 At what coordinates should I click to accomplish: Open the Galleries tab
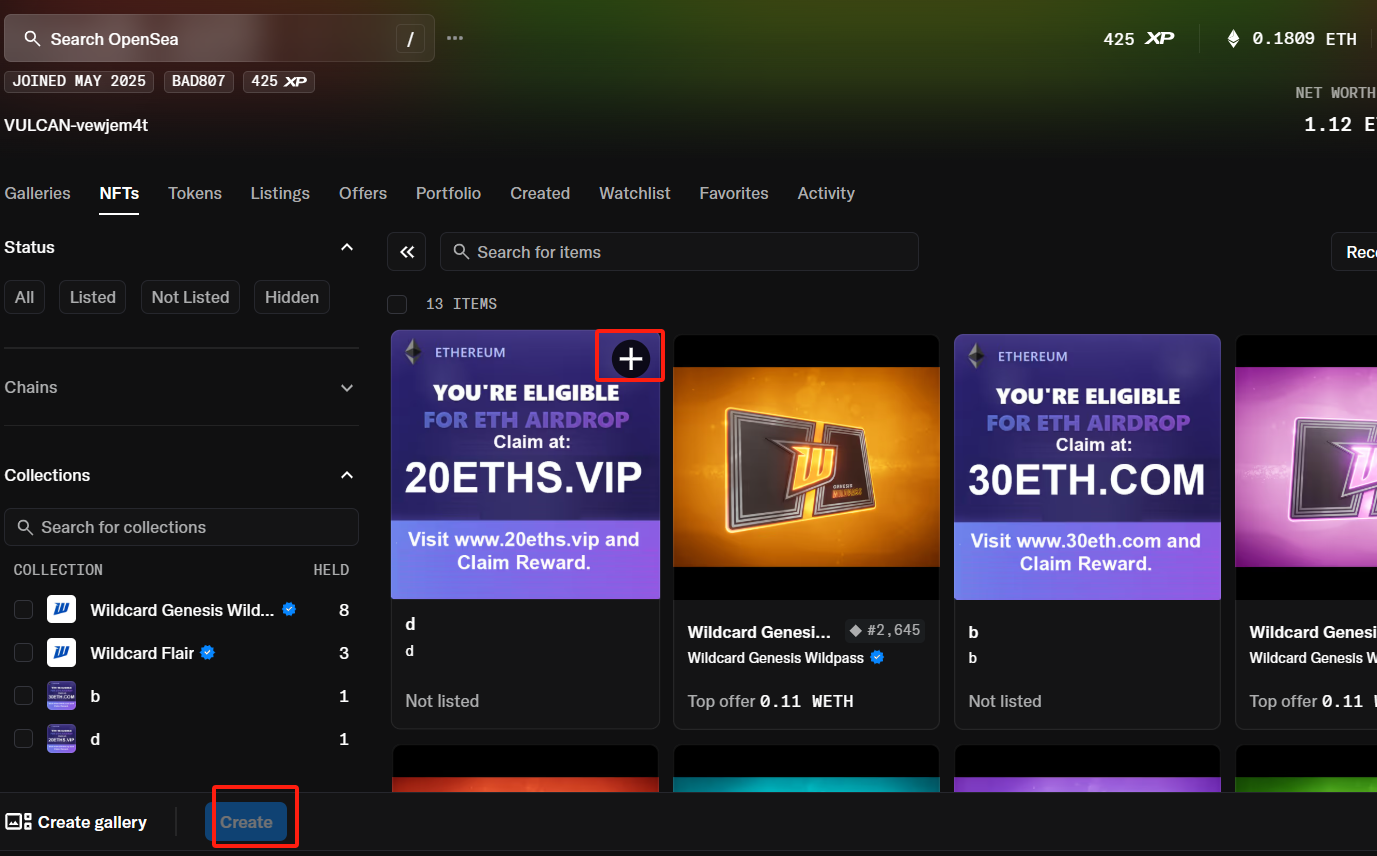pos(38,193)
